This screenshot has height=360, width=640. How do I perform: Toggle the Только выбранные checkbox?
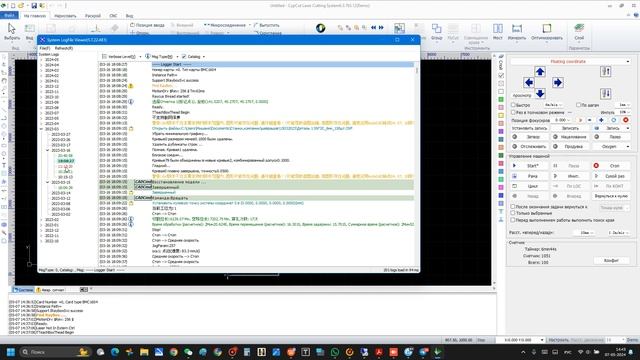tap(513, 213)
